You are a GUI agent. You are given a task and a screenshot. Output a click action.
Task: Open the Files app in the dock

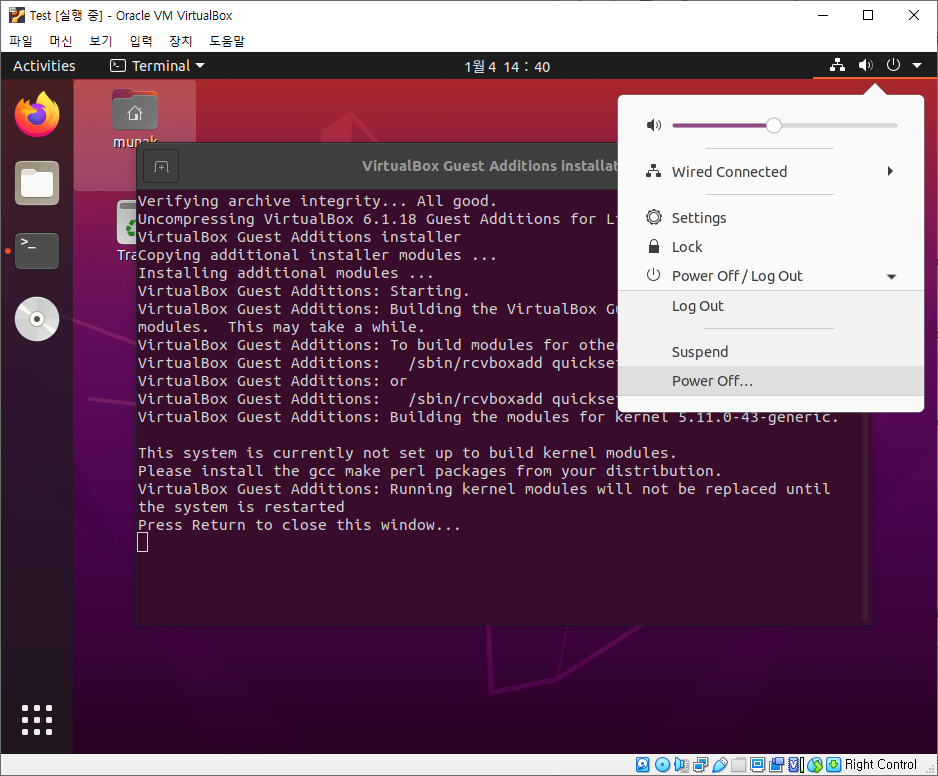tap(37, 183)
